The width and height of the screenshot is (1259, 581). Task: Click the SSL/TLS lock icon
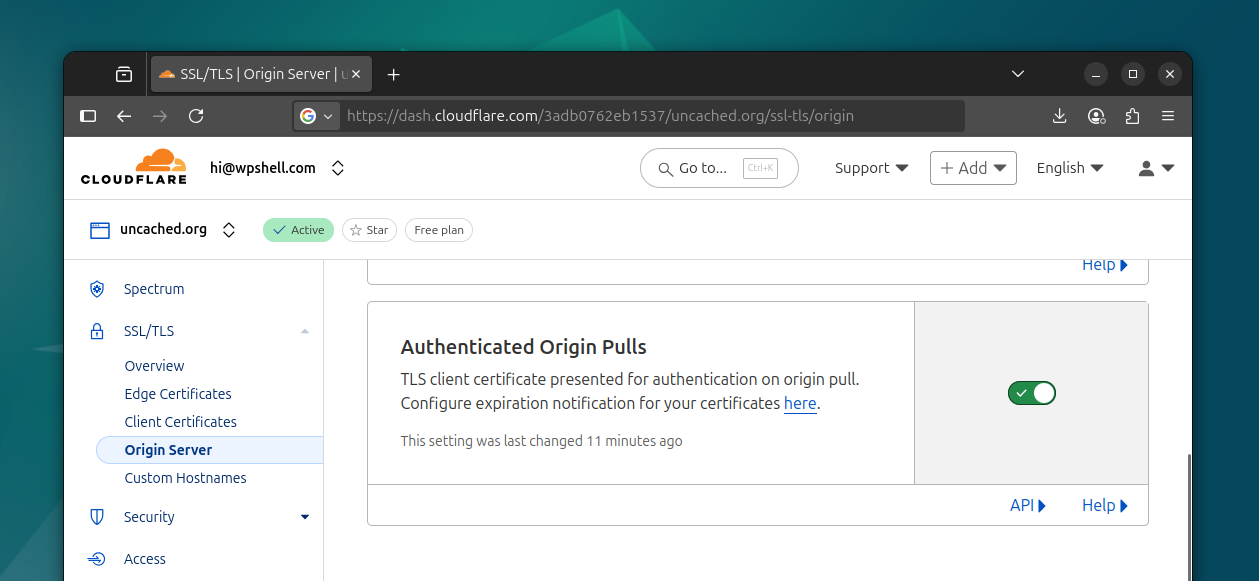pos(97,331)
